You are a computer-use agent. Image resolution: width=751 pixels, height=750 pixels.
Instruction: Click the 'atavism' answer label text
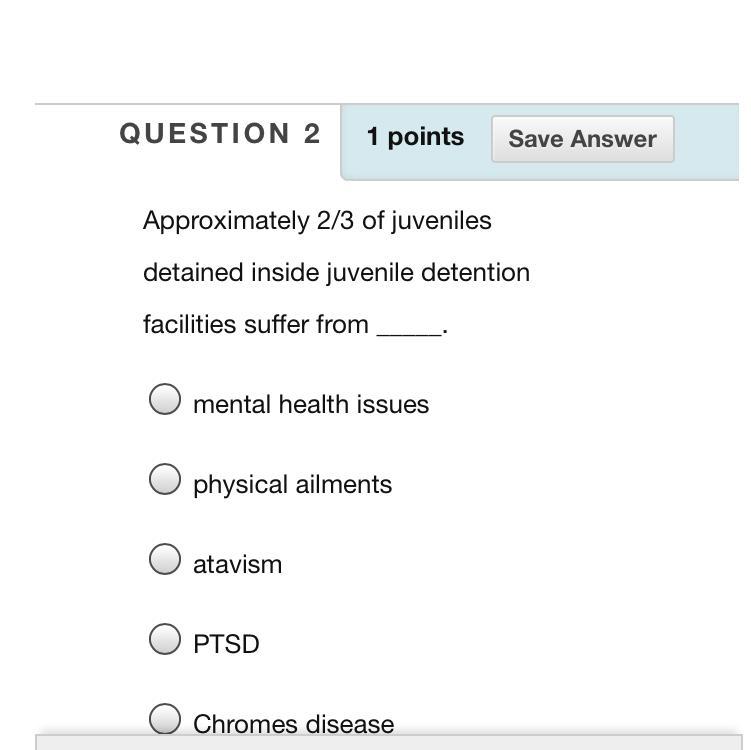[x=237, y=564]
